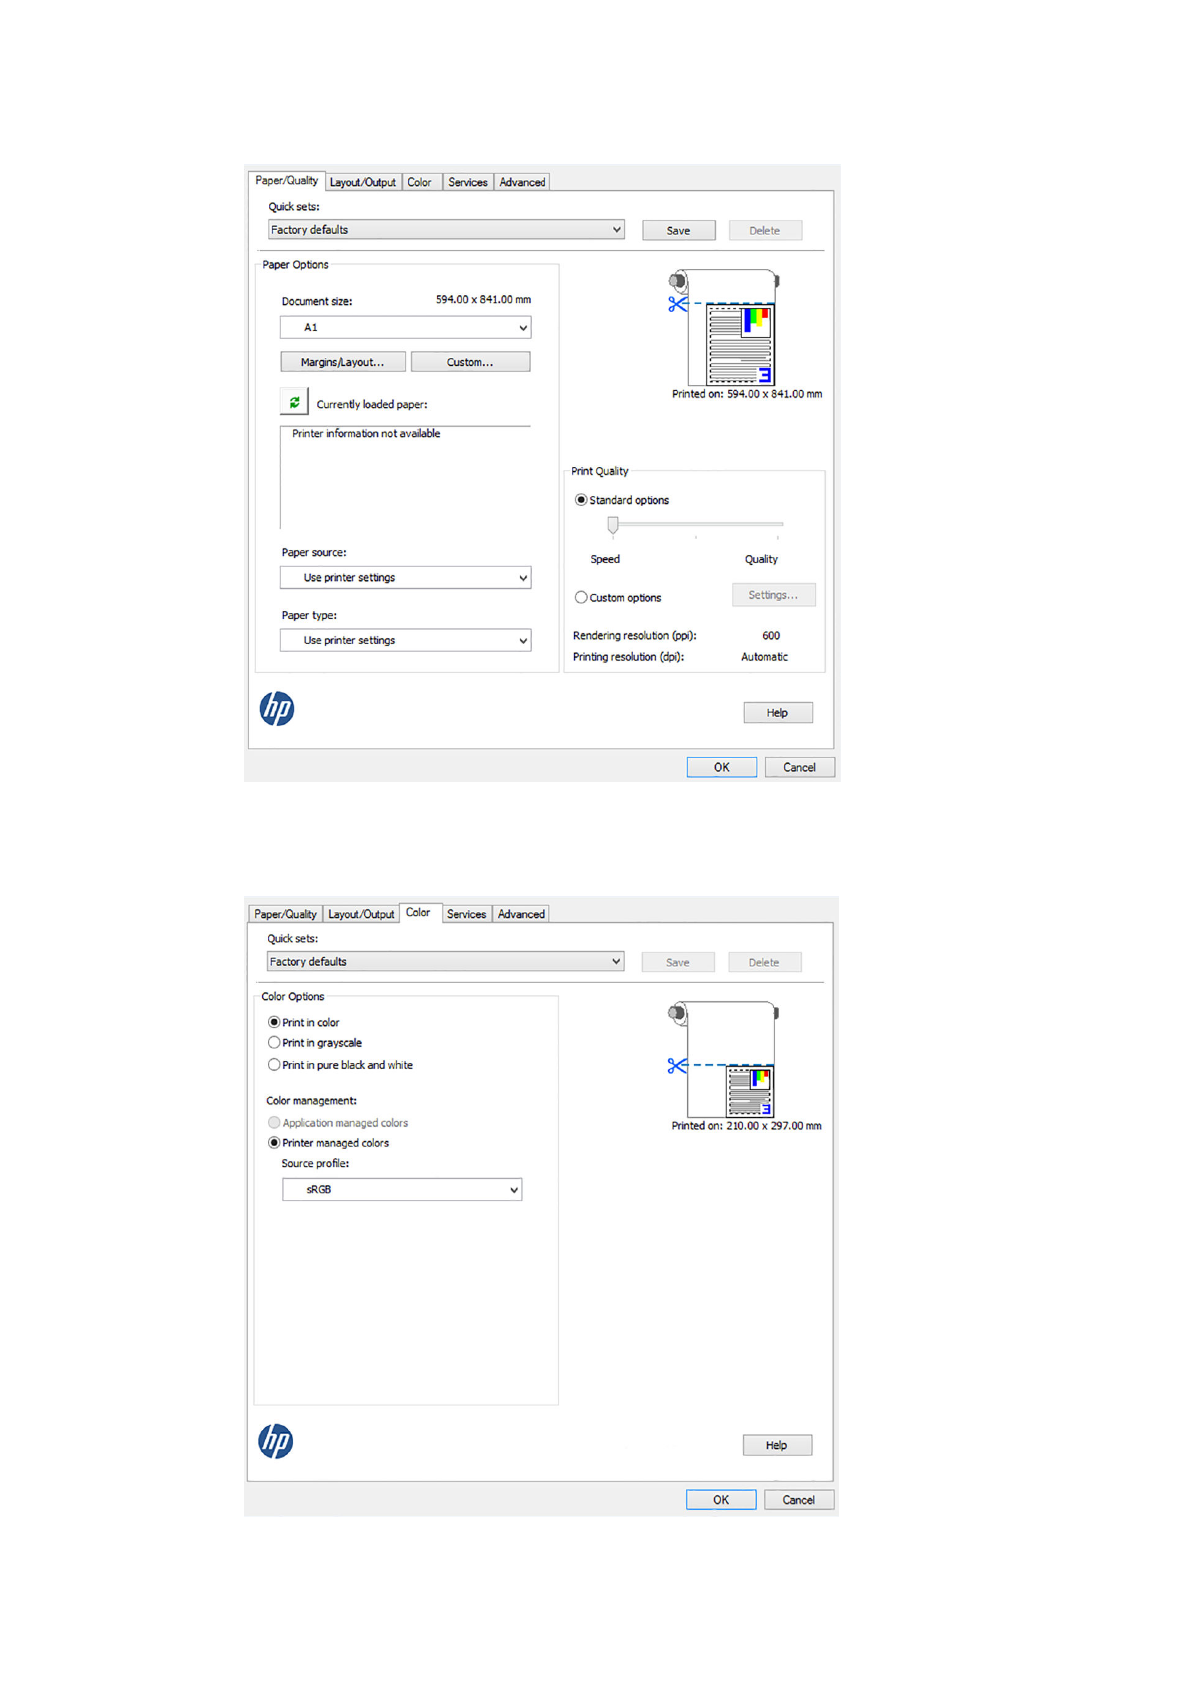Click the Speed/Quality slider handle
This screenshot has width=1189, height=1683.
(x=613, y=525)
